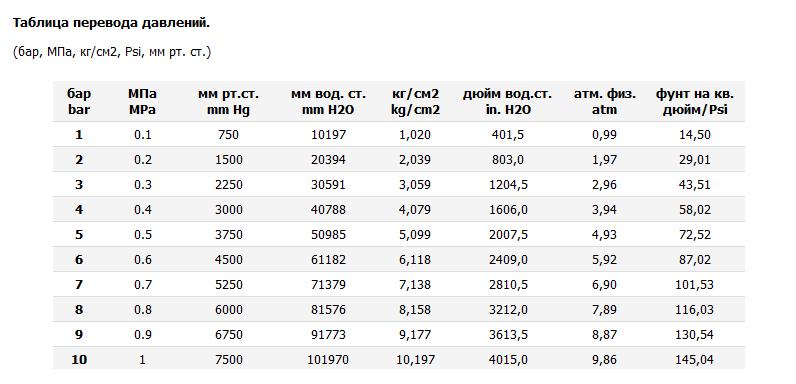Screen dimensions: 796x384
Task: Select the in. H2O value 2409,0
Action: click(509, 260)
